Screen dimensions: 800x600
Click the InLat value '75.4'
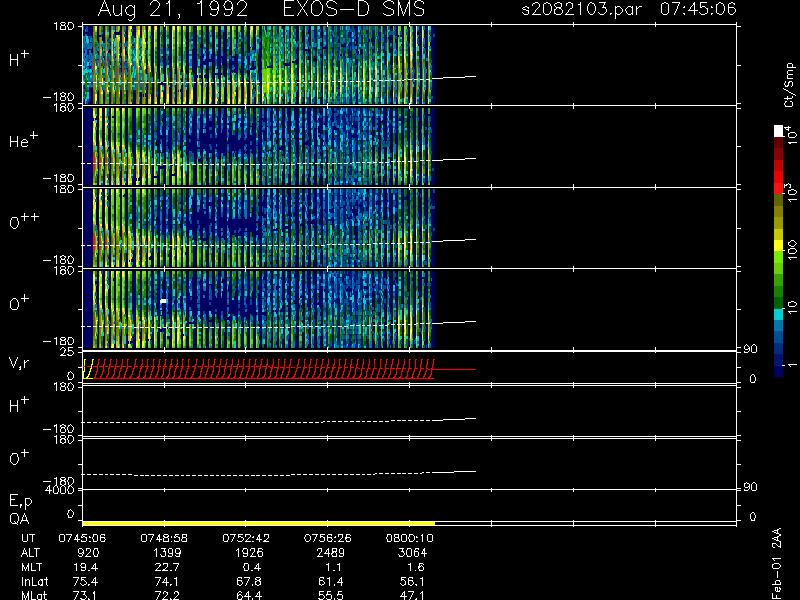87,581
